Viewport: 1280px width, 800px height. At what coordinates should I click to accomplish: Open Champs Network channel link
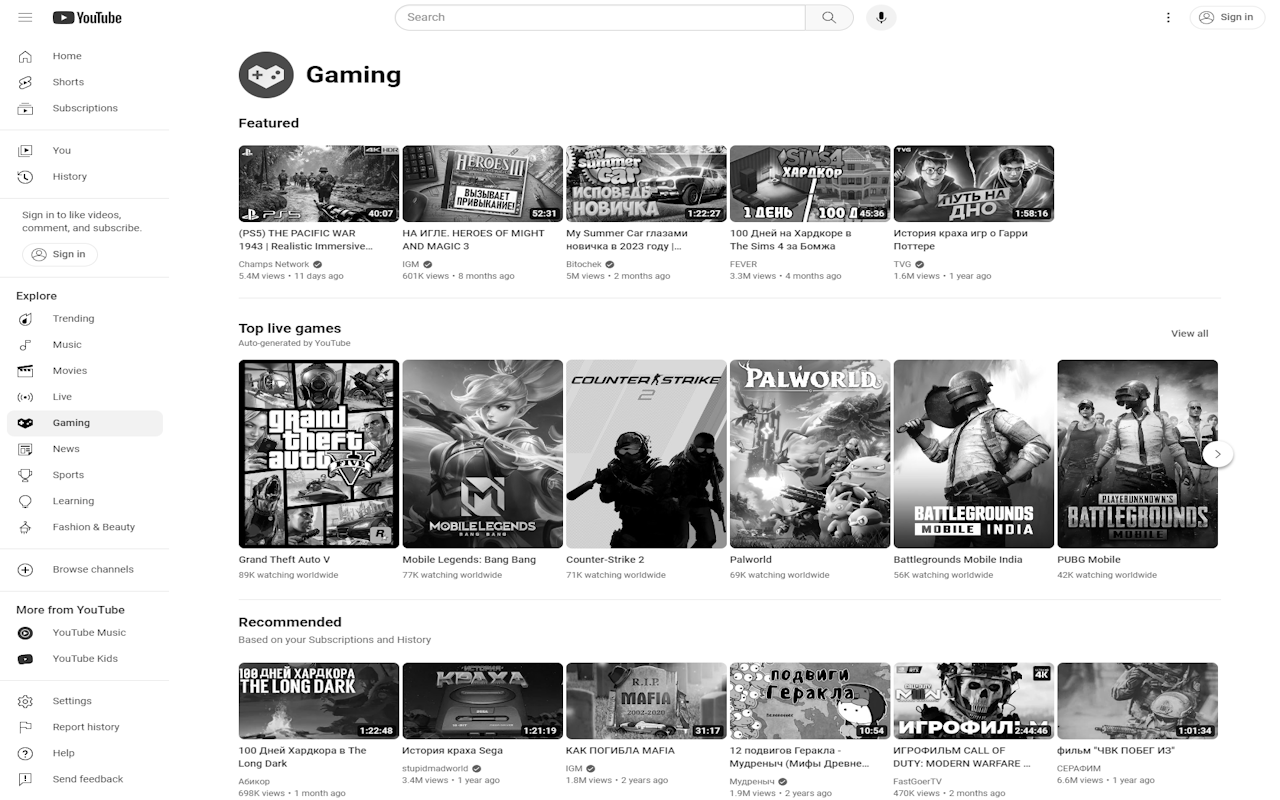[274, 264]
